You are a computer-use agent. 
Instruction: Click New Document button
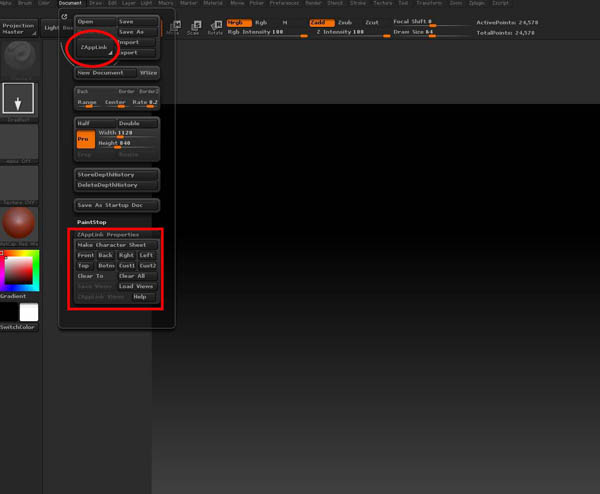click(x=106, y=73)
